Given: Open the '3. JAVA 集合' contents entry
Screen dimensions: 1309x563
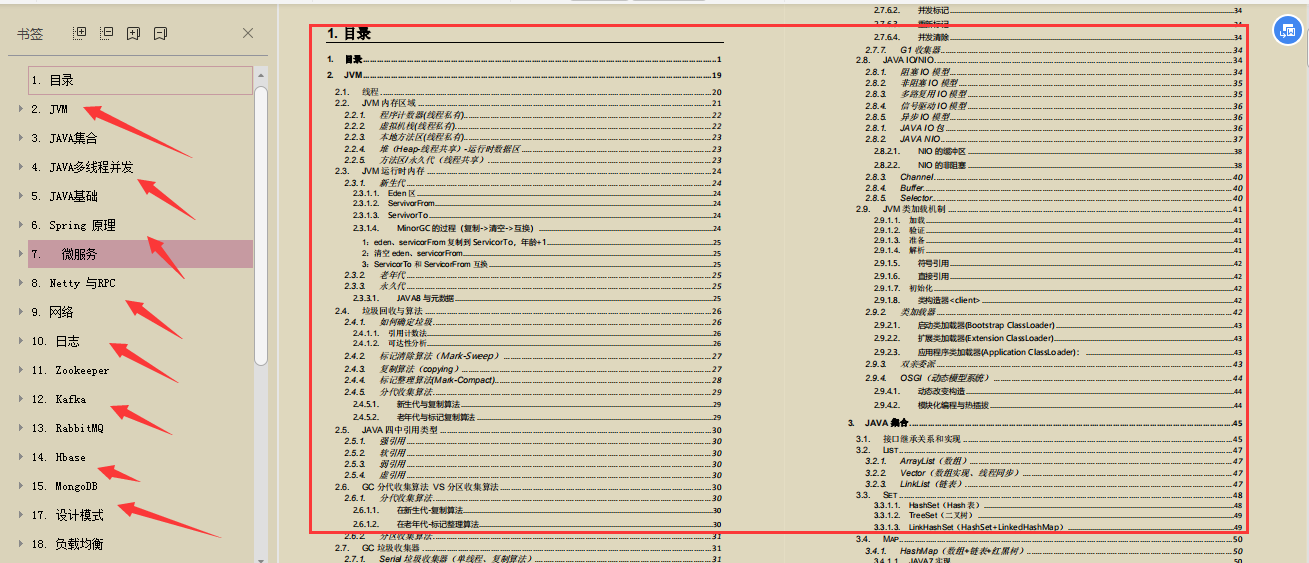Looking at the screenshot, I should click(1045, 423).
